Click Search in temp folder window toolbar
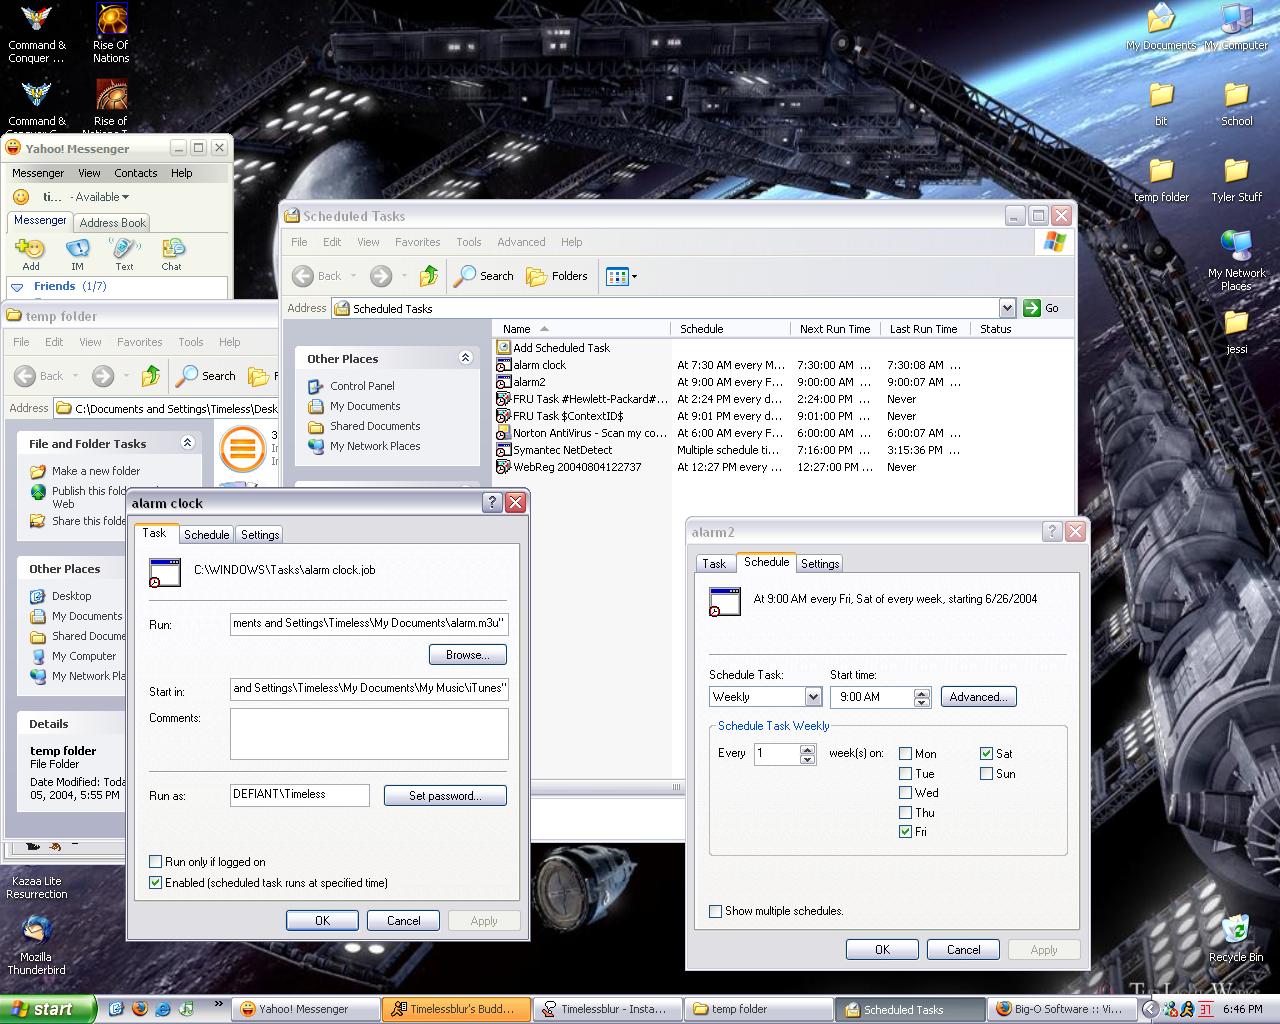Screen dimensions: 1280x1024 [x=206, y=376]
